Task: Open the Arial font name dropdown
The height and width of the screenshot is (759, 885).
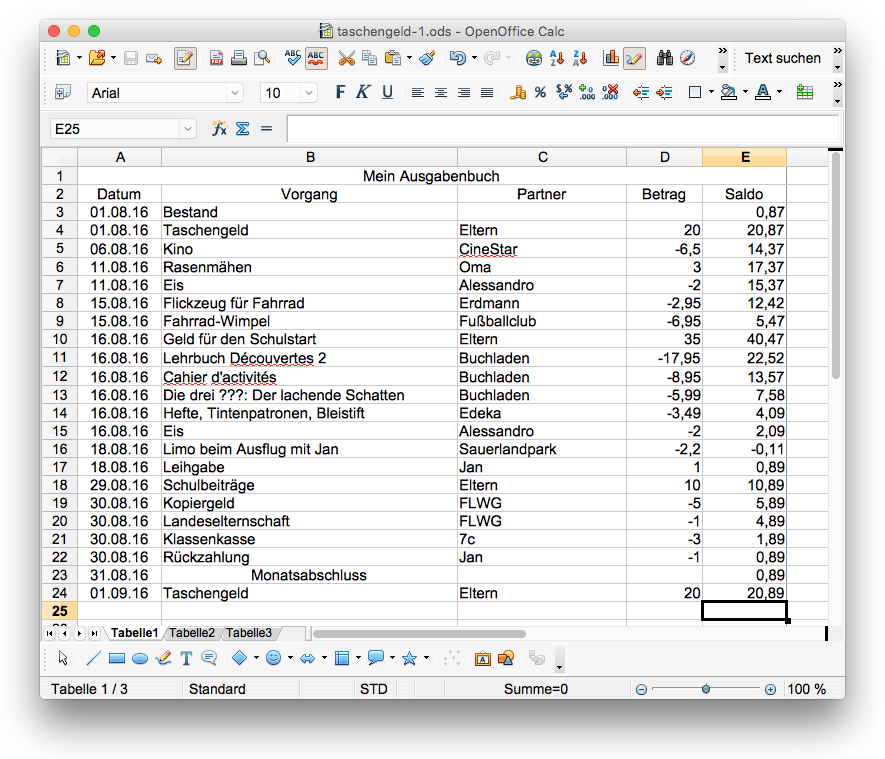Action: coord(235,93)
